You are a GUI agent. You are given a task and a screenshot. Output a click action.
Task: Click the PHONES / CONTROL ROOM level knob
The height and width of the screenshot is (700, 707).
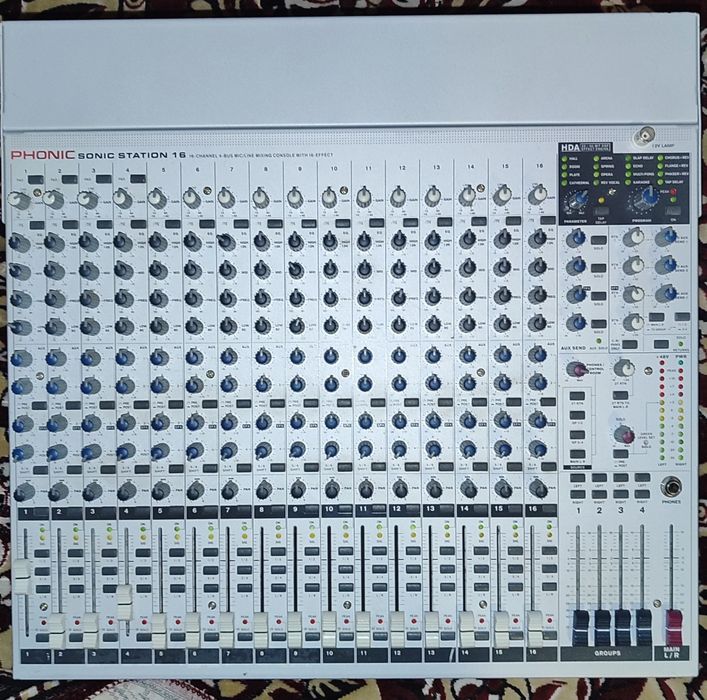click(576, 369)
